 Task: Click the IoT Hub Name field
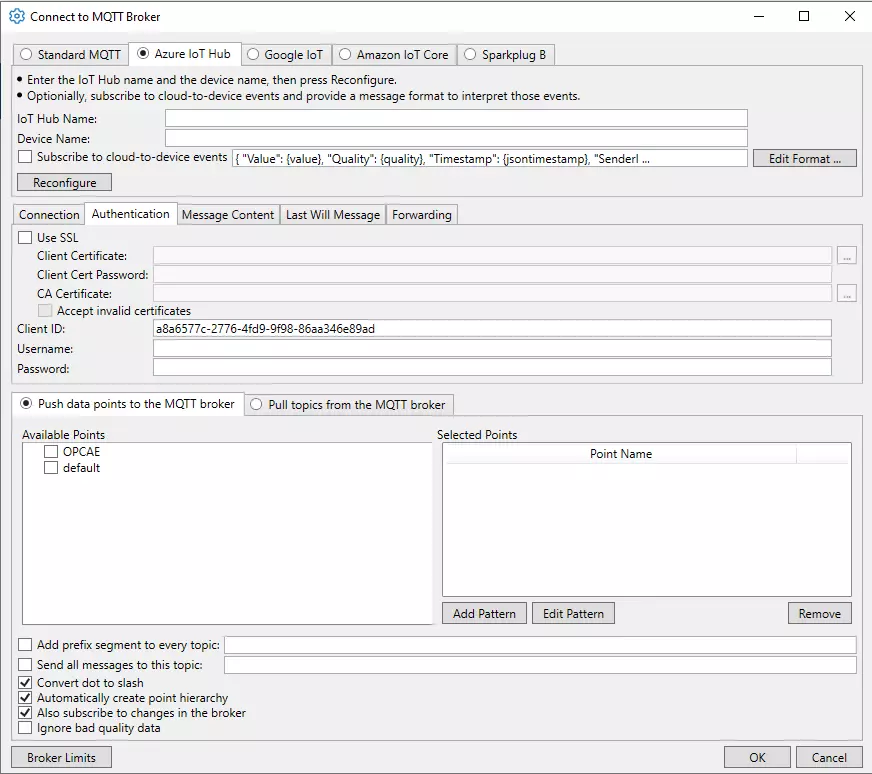coord(456,118)
